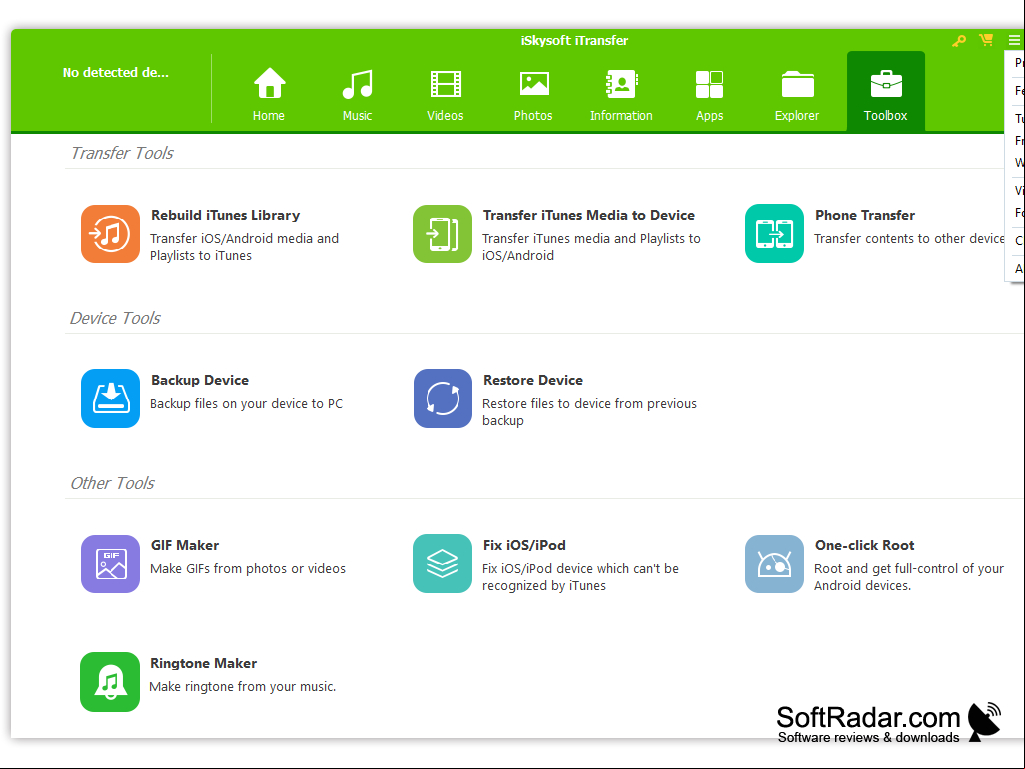Click the registration key icon
This screenshot has height=769, width=1025.
coord(958,41)
